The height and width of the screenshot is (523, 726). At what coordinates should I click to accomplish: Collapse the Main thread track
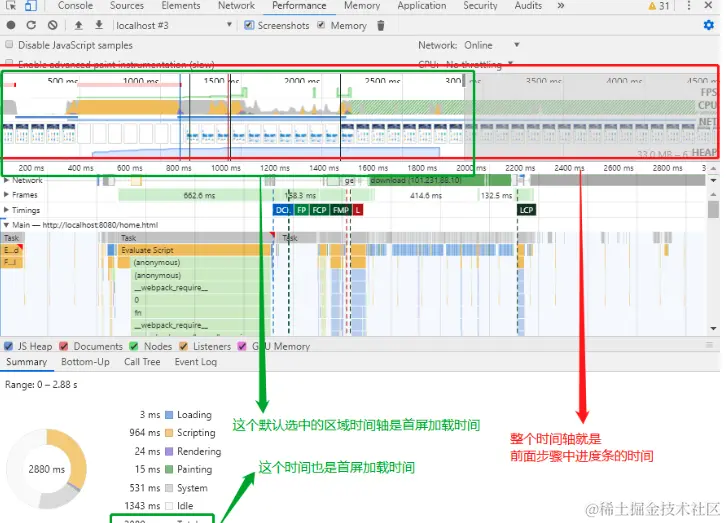coord(6,225)
